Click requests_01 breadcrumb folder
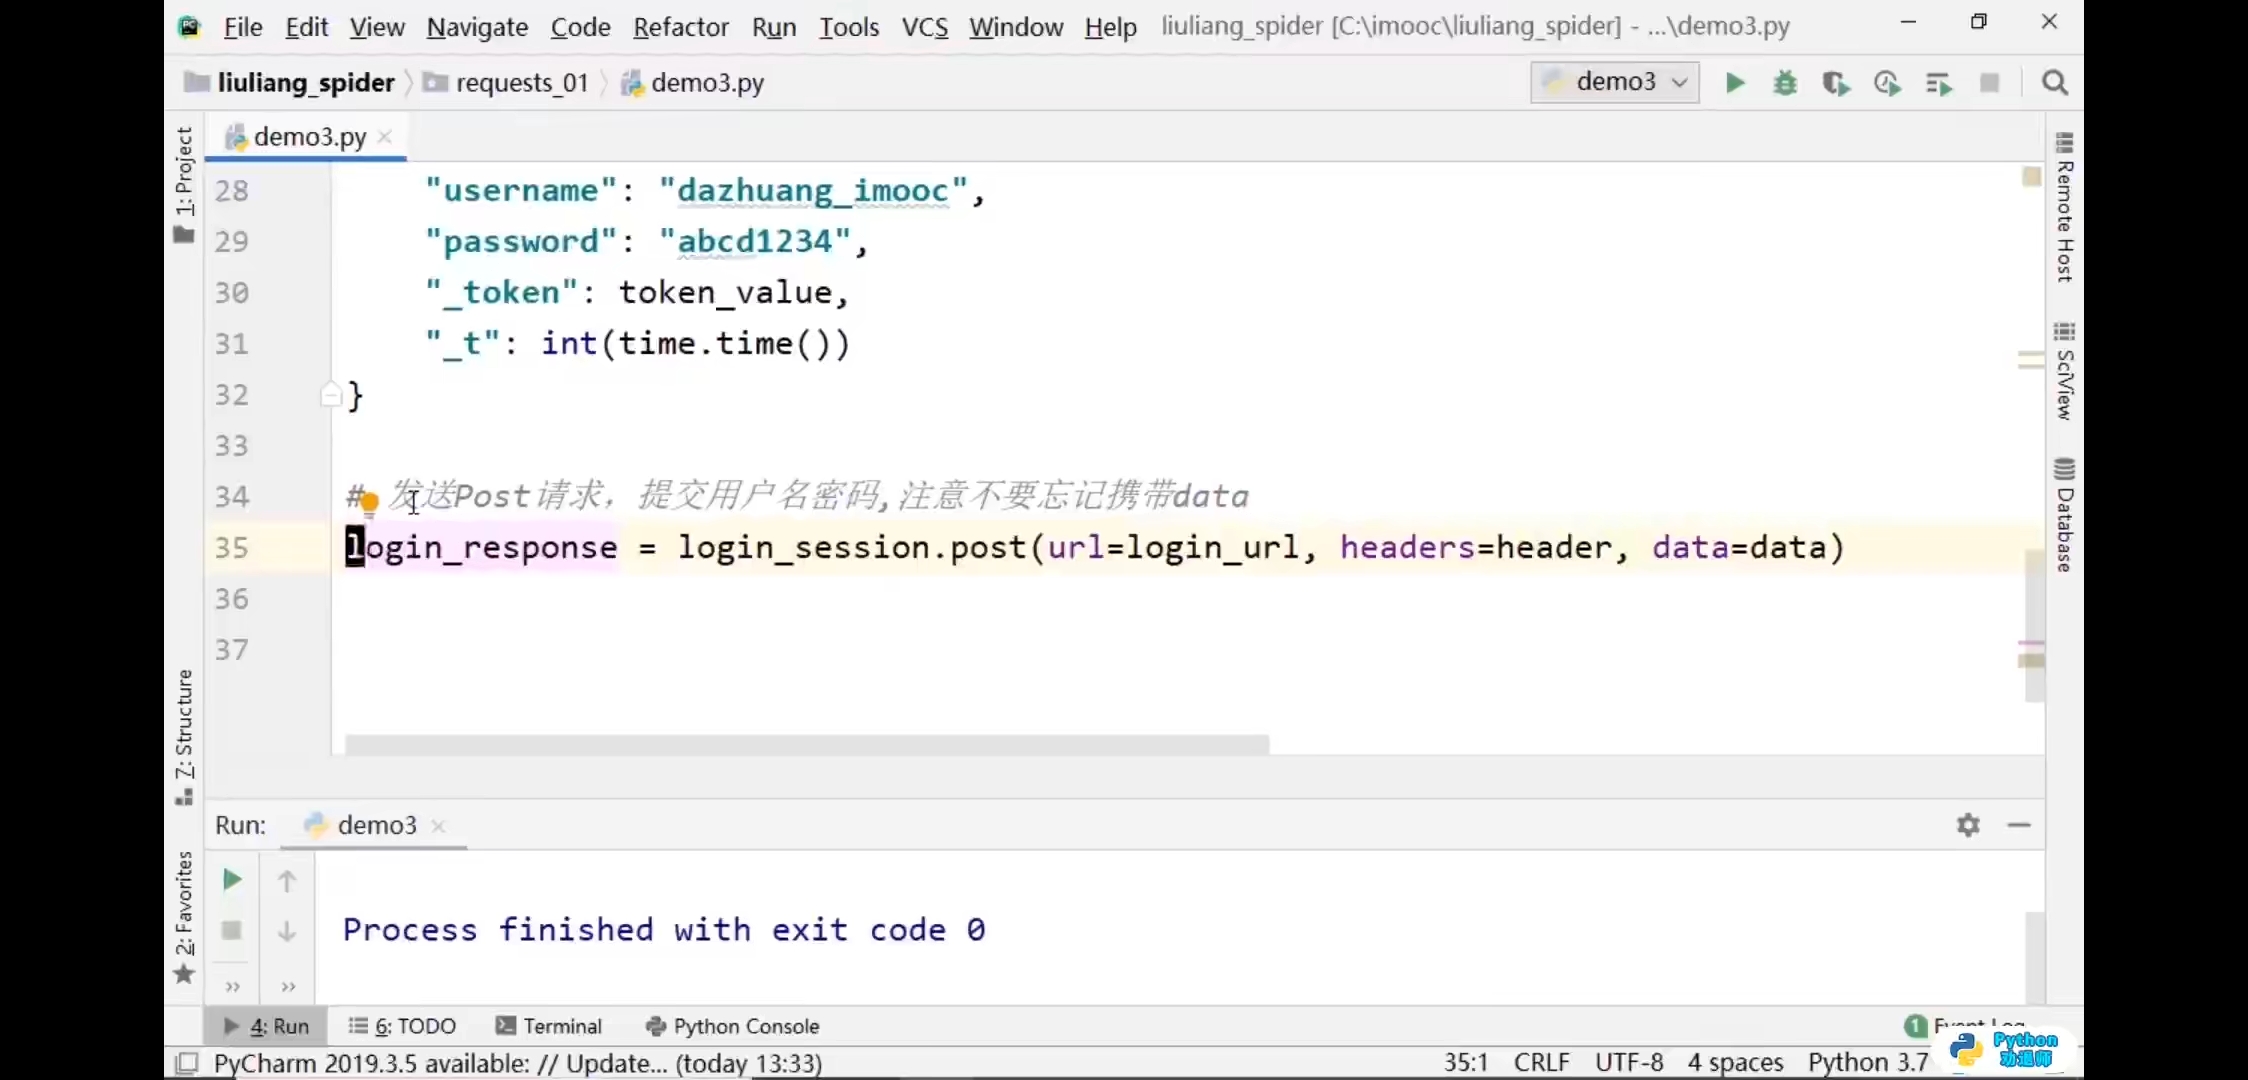The image size is (2248, 1080). 506,83
